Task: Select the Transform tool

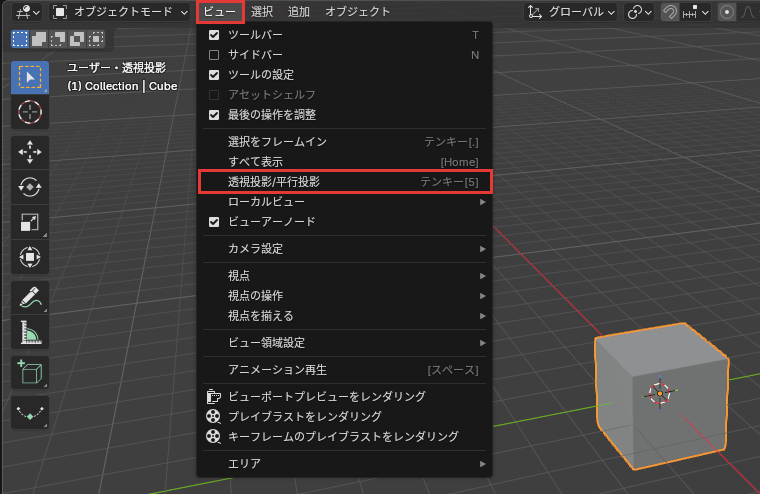Action: pyautogui.click(x=30, y=257)
